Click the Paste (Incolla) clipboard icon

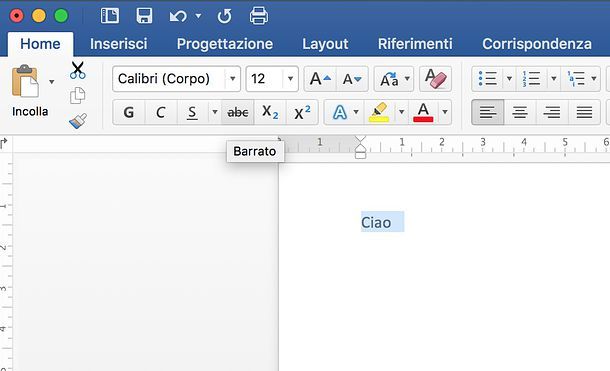(25, 81)
